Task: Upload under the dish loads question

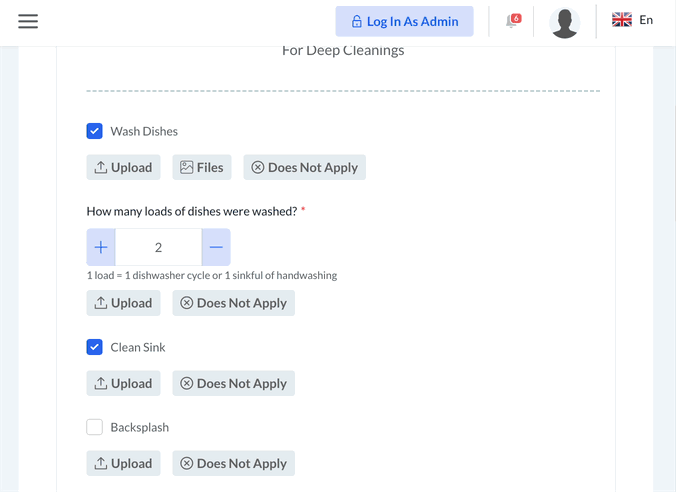Action: click(123, 303)
